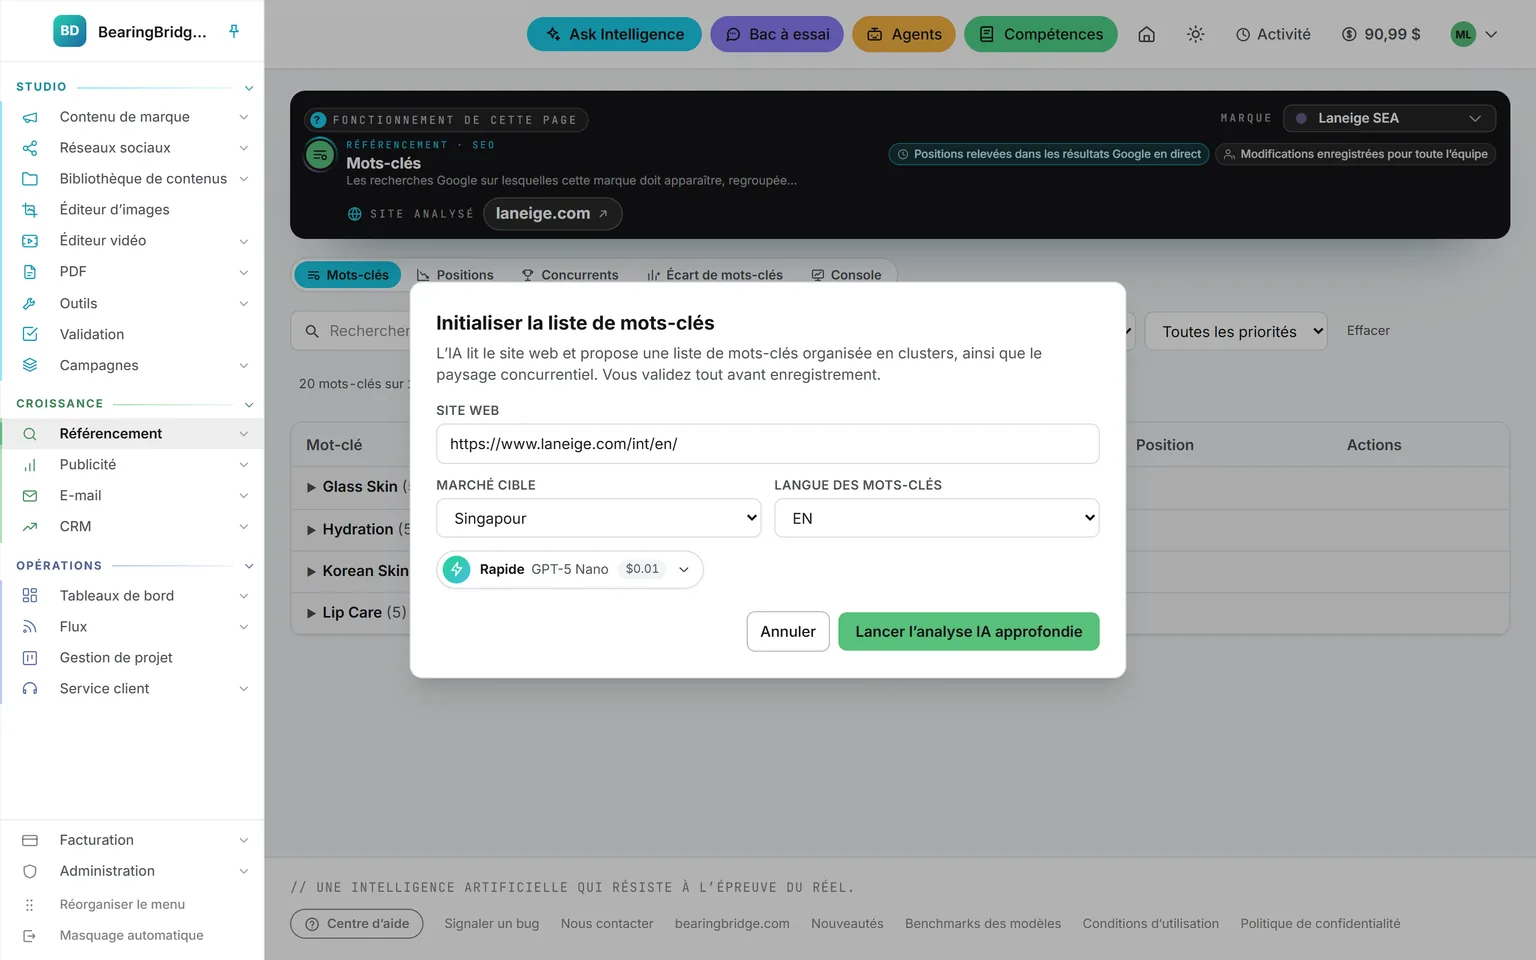Click the shield icon for Administration
Viewport: 1536px width, 960px height.
point(30,871)
